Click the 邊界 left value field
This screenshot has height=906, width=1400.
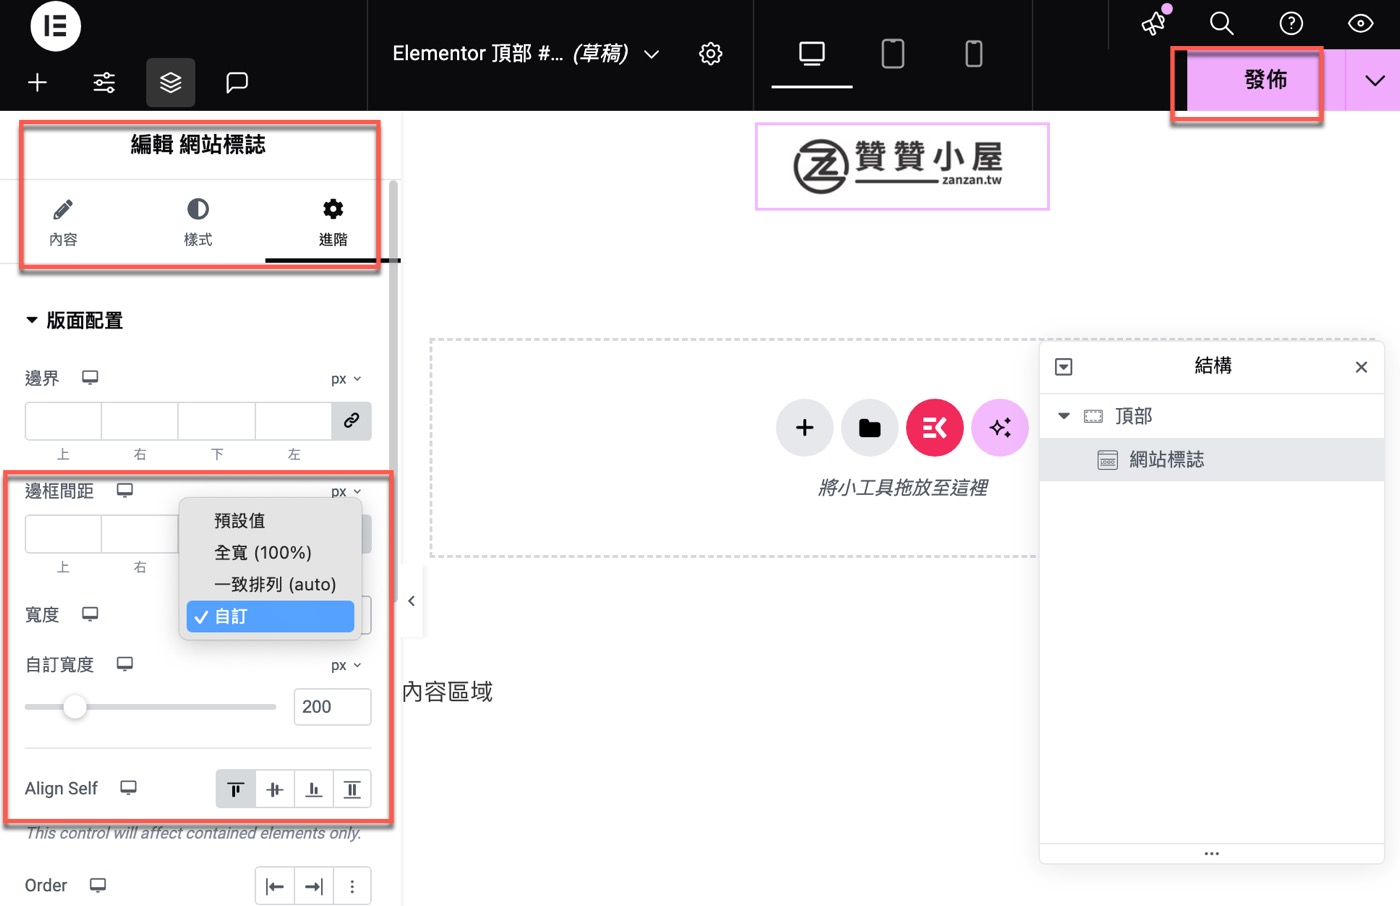click(x=294, y=421)
